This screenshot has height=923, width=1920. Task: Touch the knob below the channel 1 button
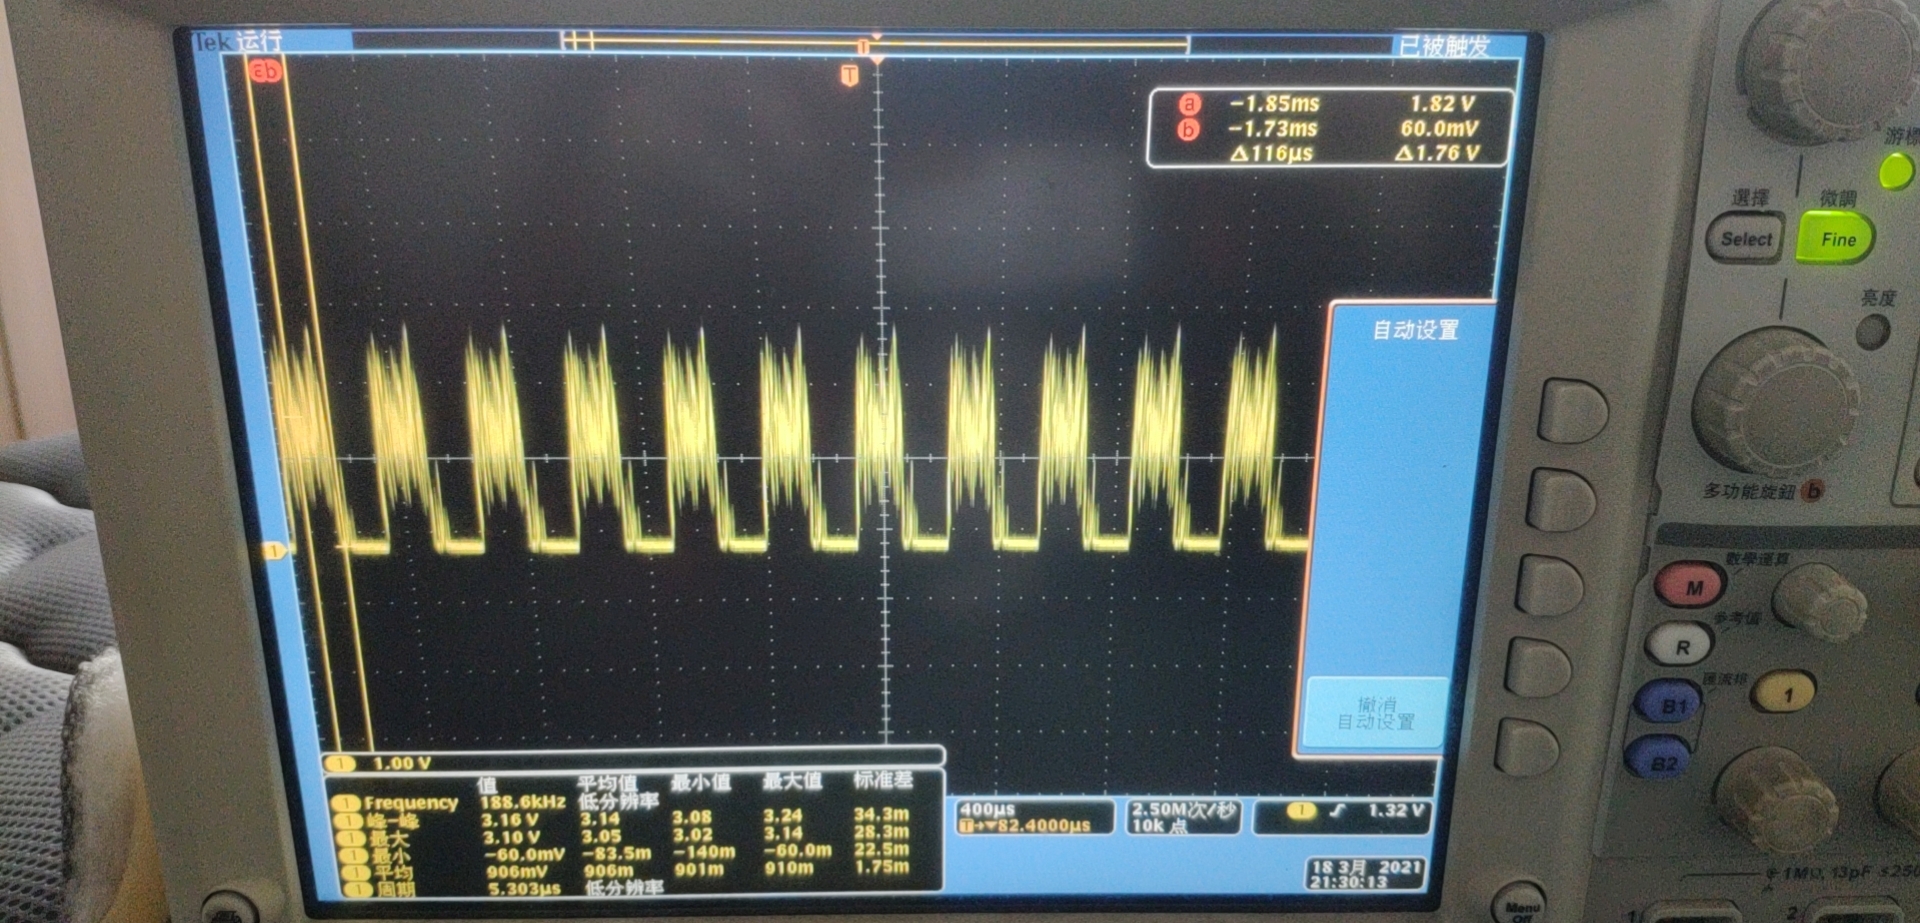(x=1777, y=797)
